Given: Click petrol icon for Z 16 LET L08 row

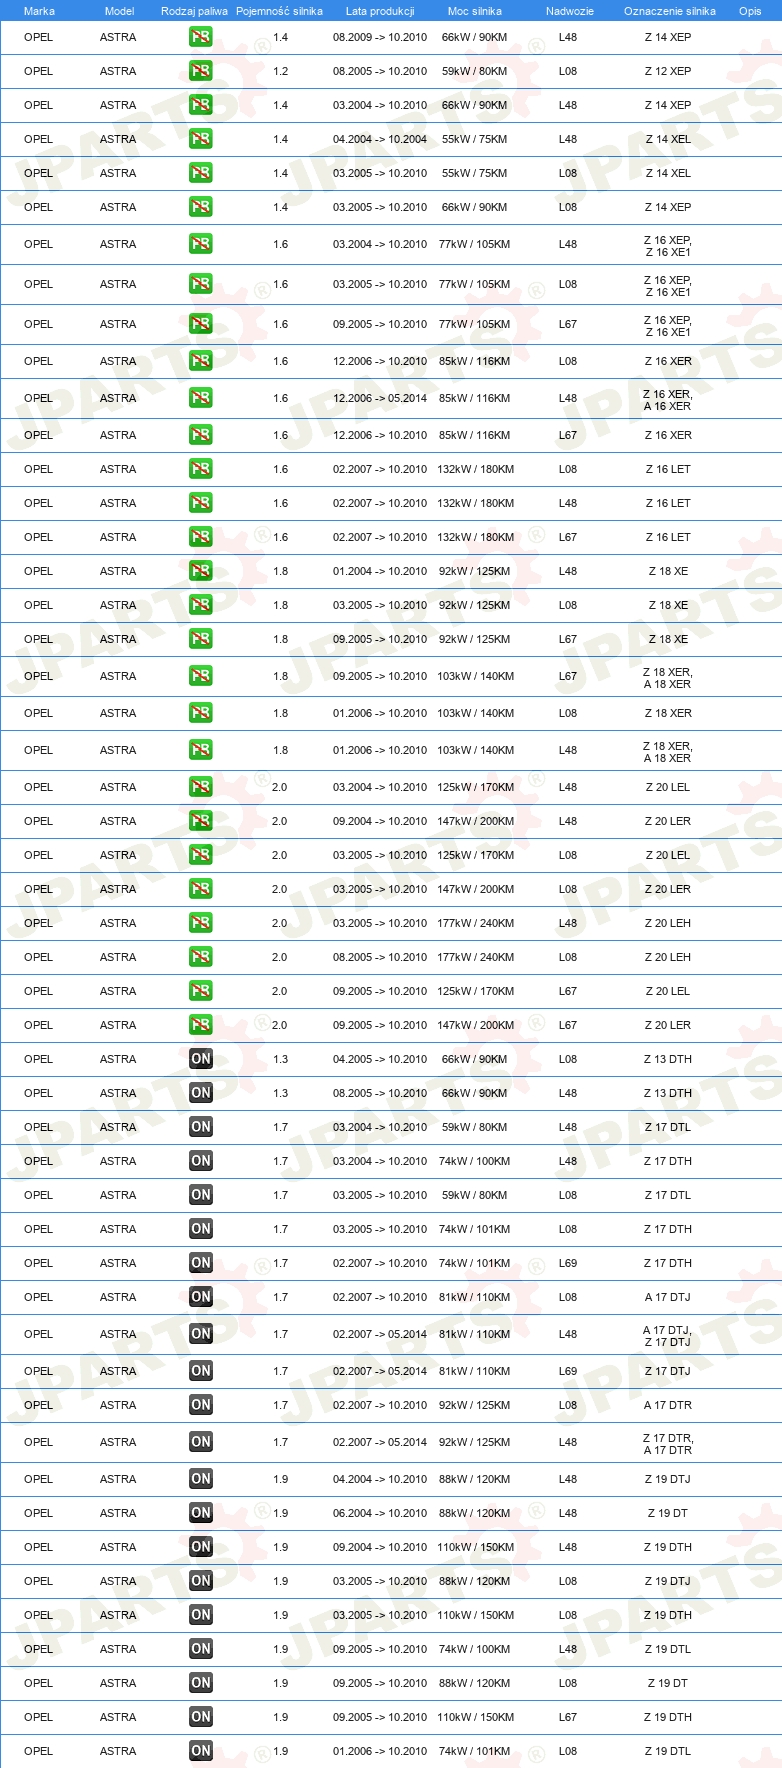Looking at the screenshot, I should (x=201, y=469).
